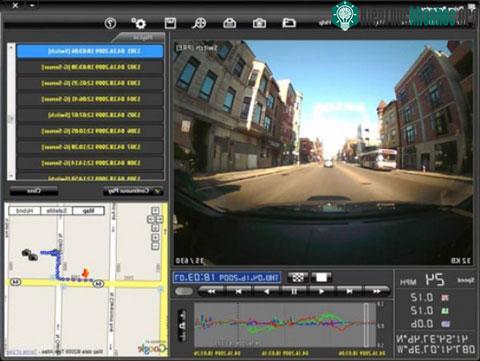480x361 pixels.
Task: Click the Close button under the play list
Action: [34, 191]
